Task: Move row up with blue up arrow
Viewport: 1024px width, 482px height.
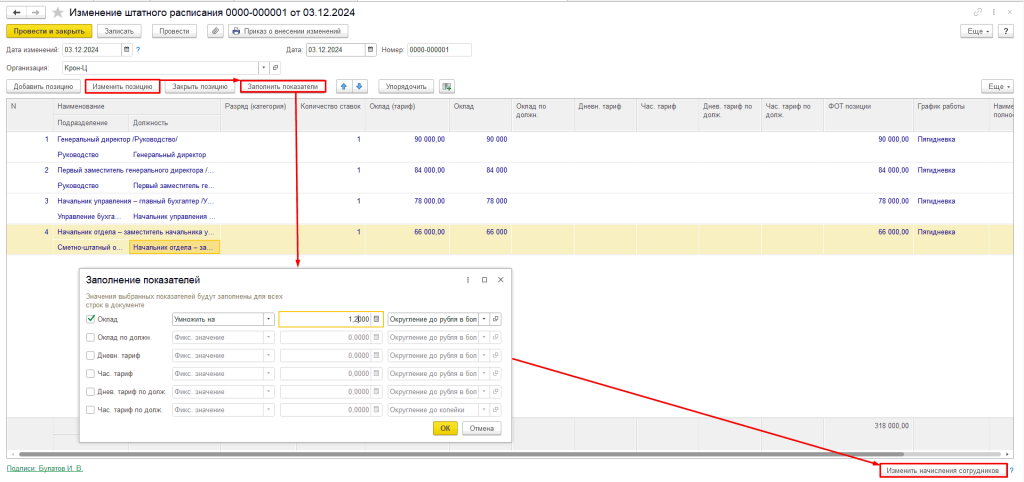Action: [343, 86]
